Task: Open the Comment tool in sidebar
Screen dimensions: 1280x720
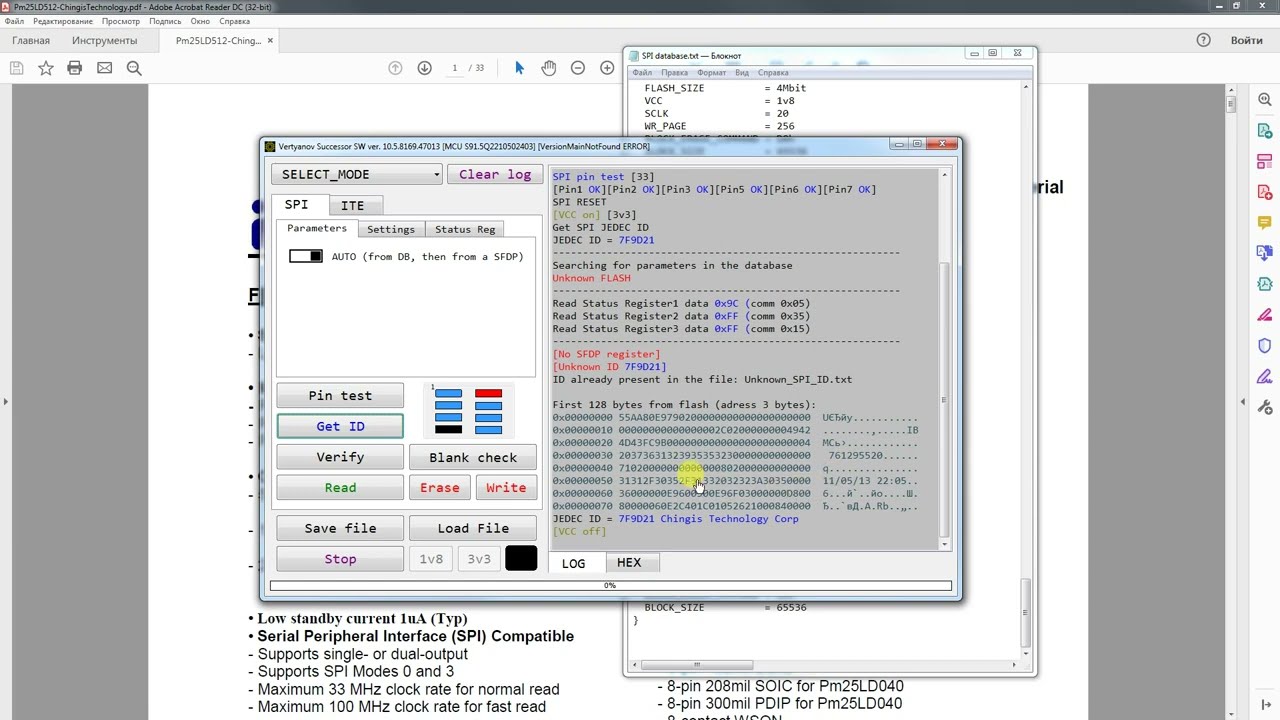Action: click(x=1265, y=223)
